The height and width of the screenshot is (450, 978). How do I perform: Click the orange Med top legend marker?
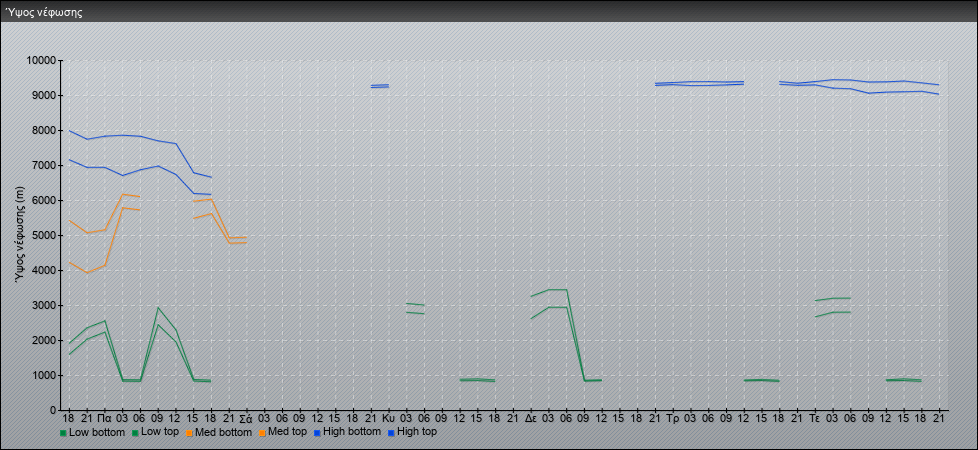click(x=261, y=433)
